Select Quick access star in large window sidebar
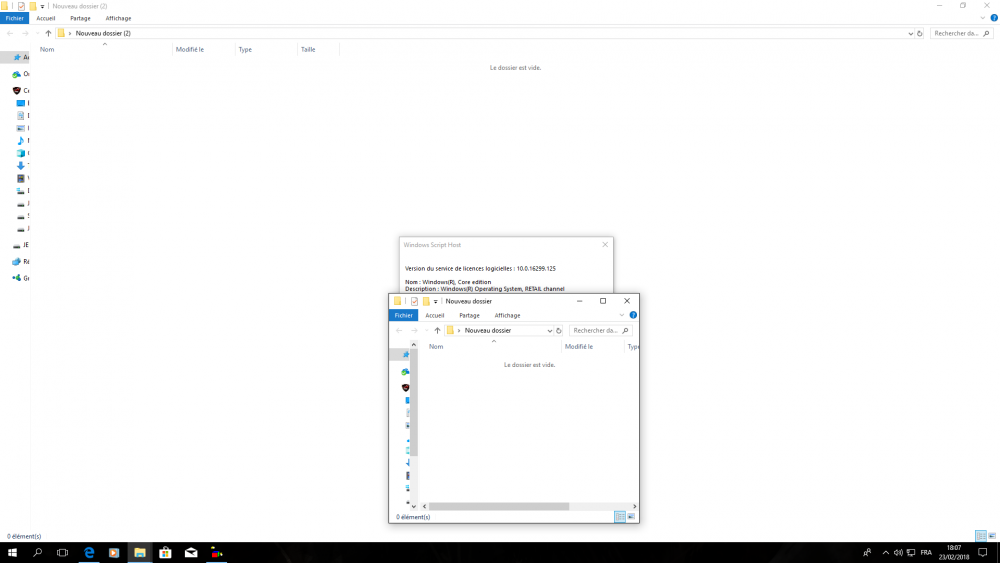 pyautogui.click(x=17, y=57)
